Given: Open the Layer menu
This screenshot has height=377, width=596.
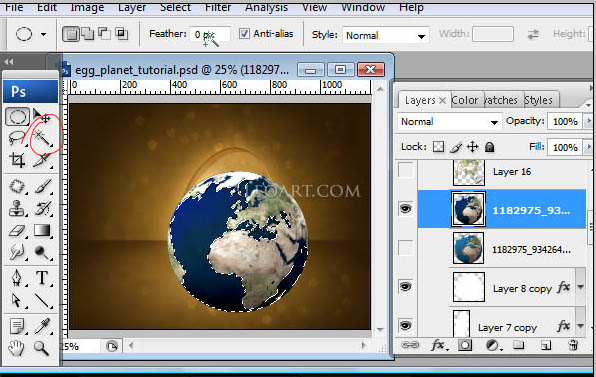Looking at the screenshot, I should (x=132, y=7).
